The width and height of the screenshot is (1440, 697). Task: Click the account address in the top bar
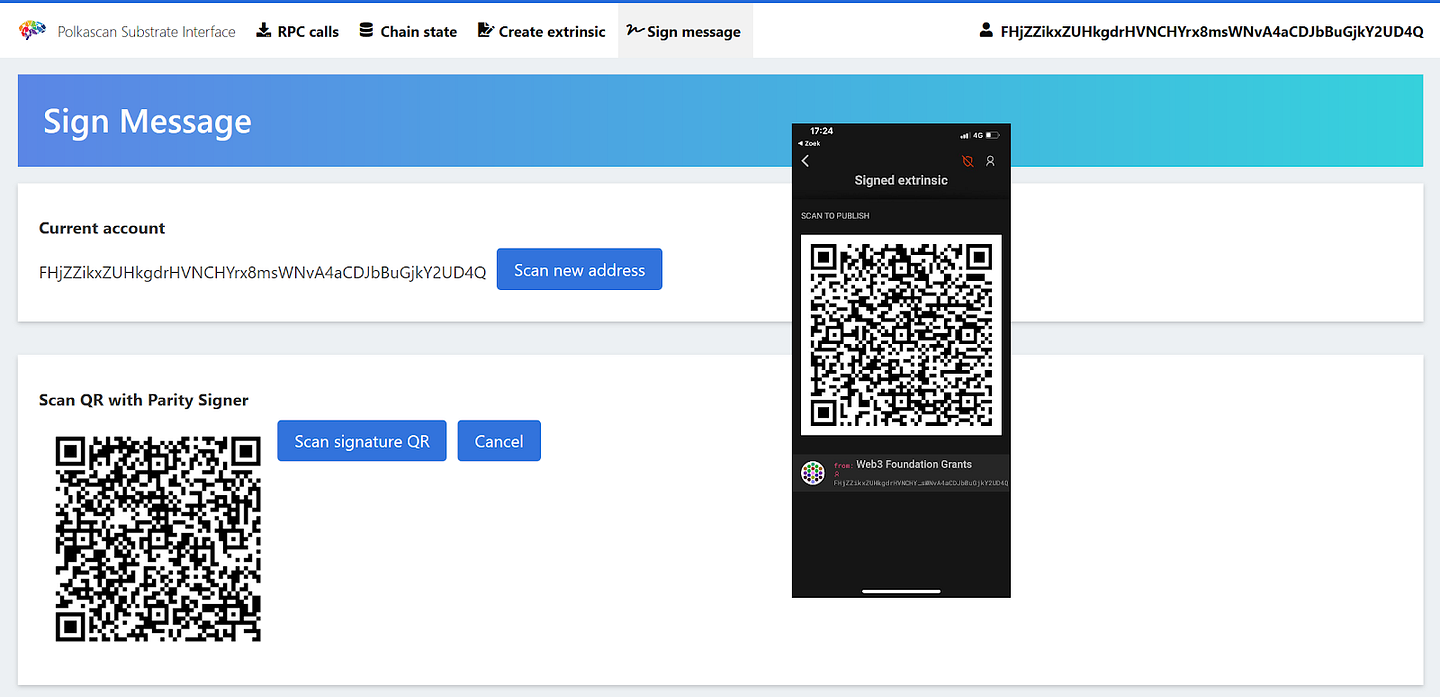1212,31
